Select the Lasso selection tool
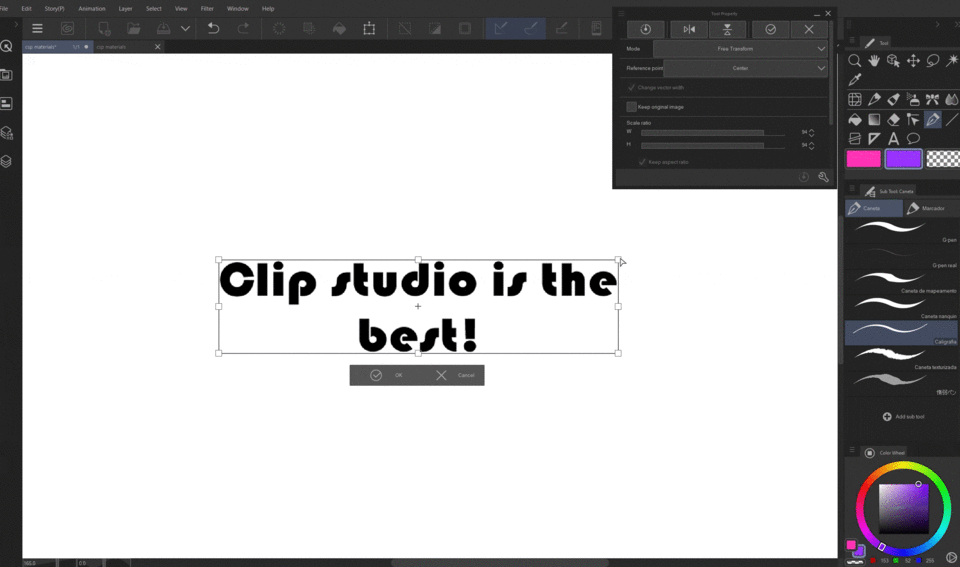This screenshot has width=960, height=567. click(932, 61)
